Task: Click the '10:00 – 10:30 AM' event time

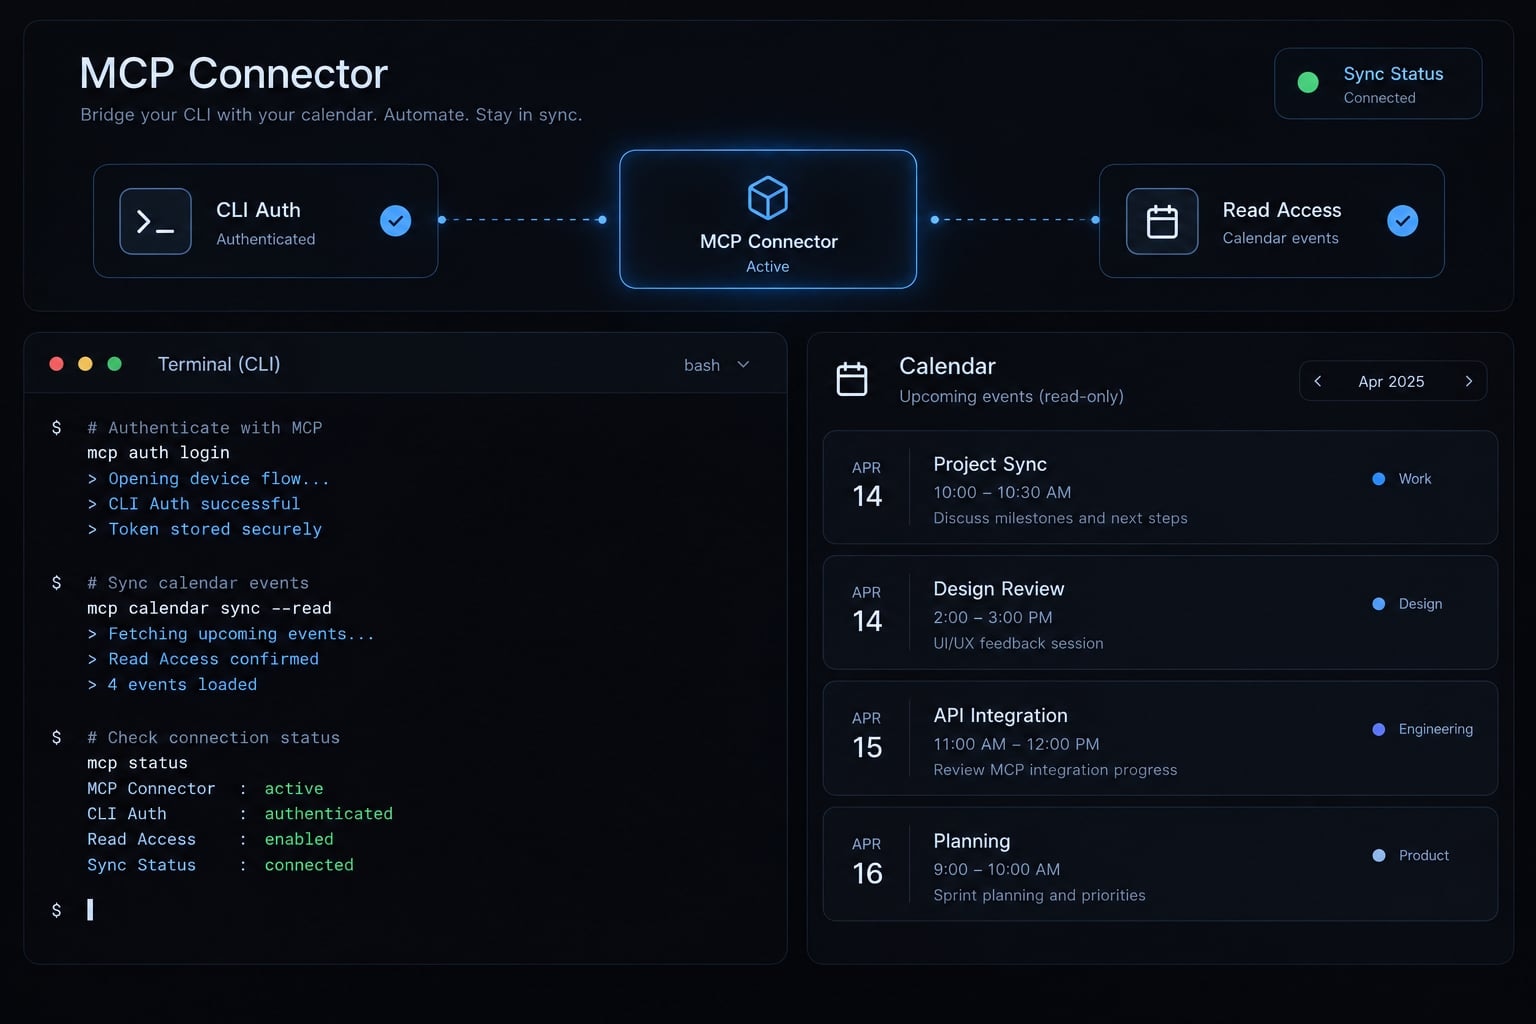Action: tap(1002, 493)
